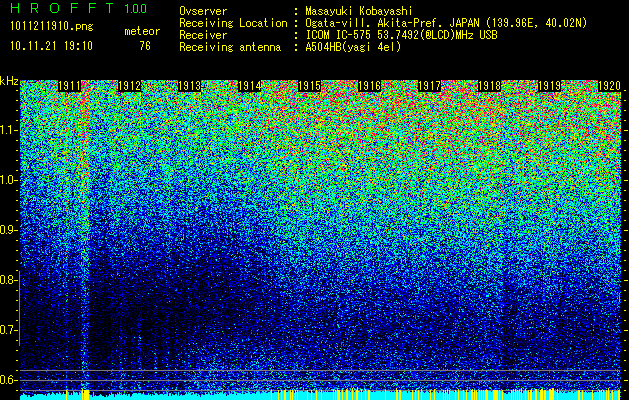Click the 0.9 frequency axis label
The image size is (629, 400).
[x=8, y=230]
